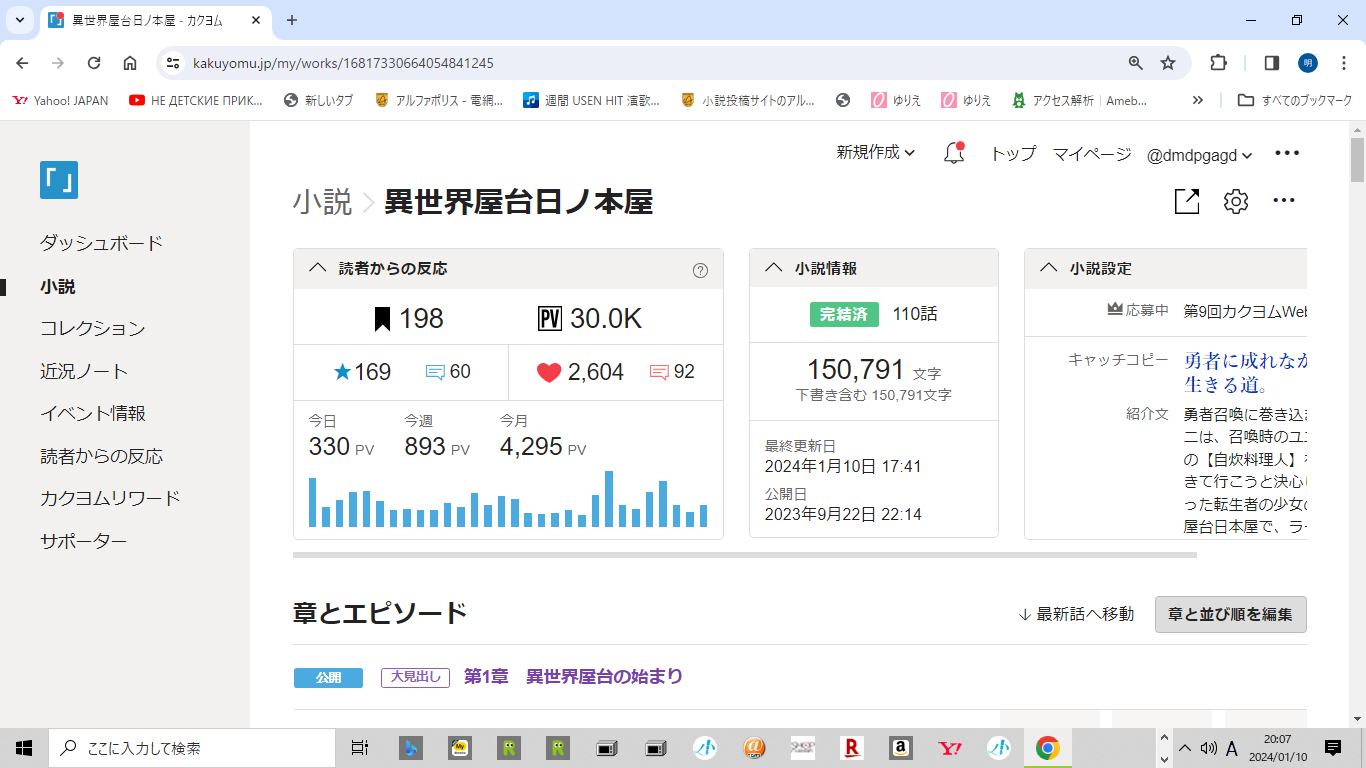This screenshot has height=768, width=1366.
Task: Expand the @dmdpgagd account menu
Action: pyautogui.click(x=1199, y=155)
